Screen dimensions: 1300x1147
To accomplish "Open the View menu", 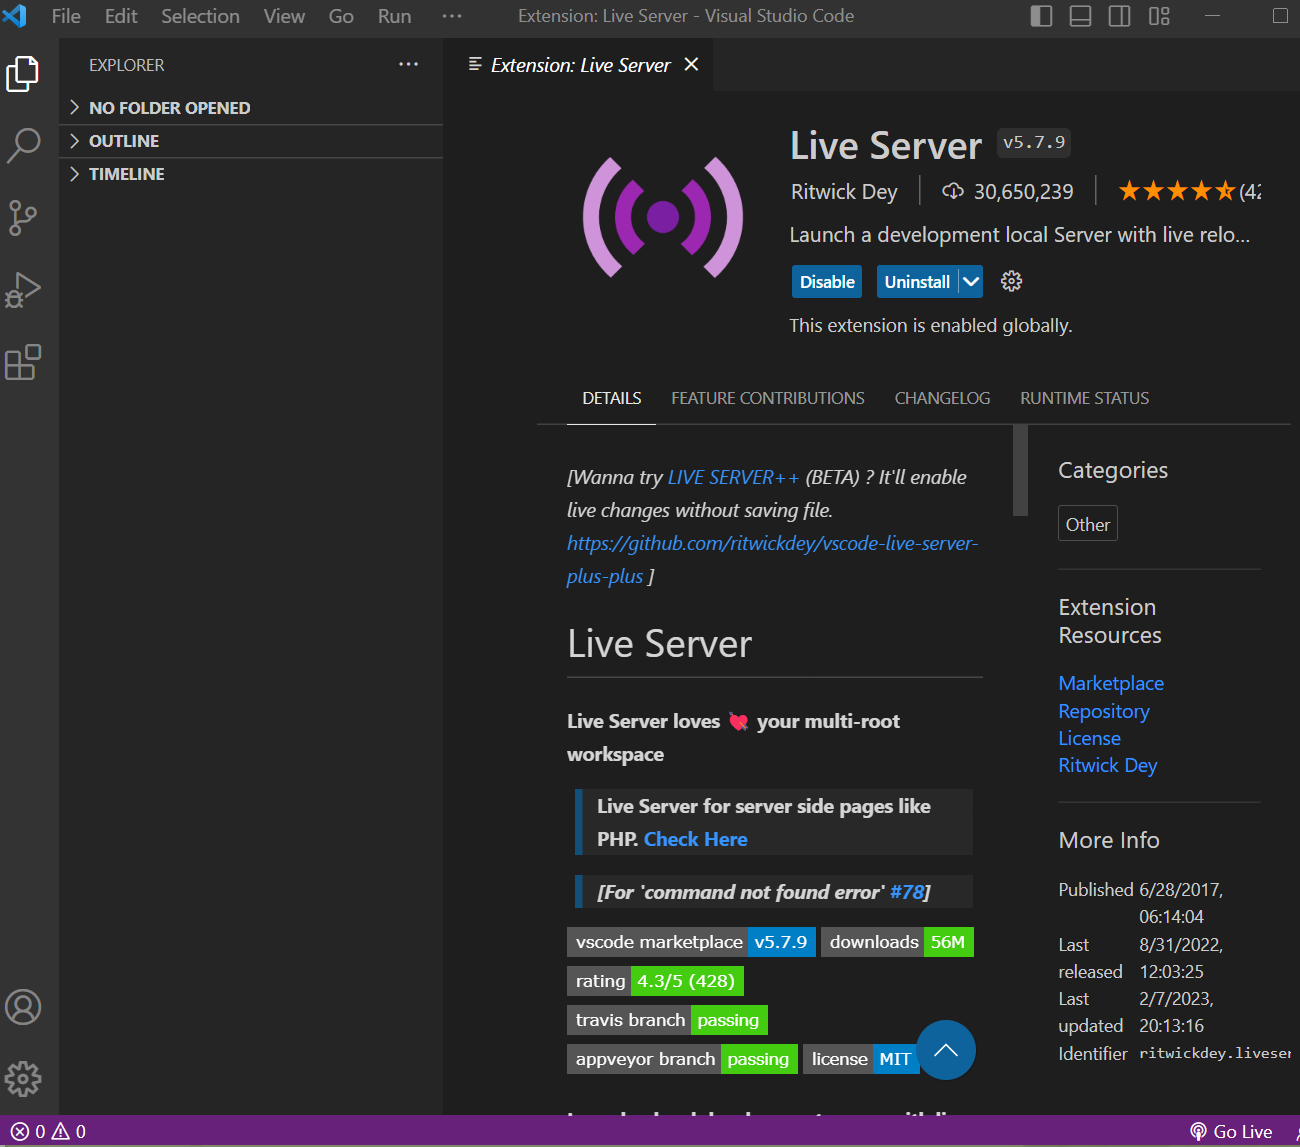I will (x=284, y=16).
